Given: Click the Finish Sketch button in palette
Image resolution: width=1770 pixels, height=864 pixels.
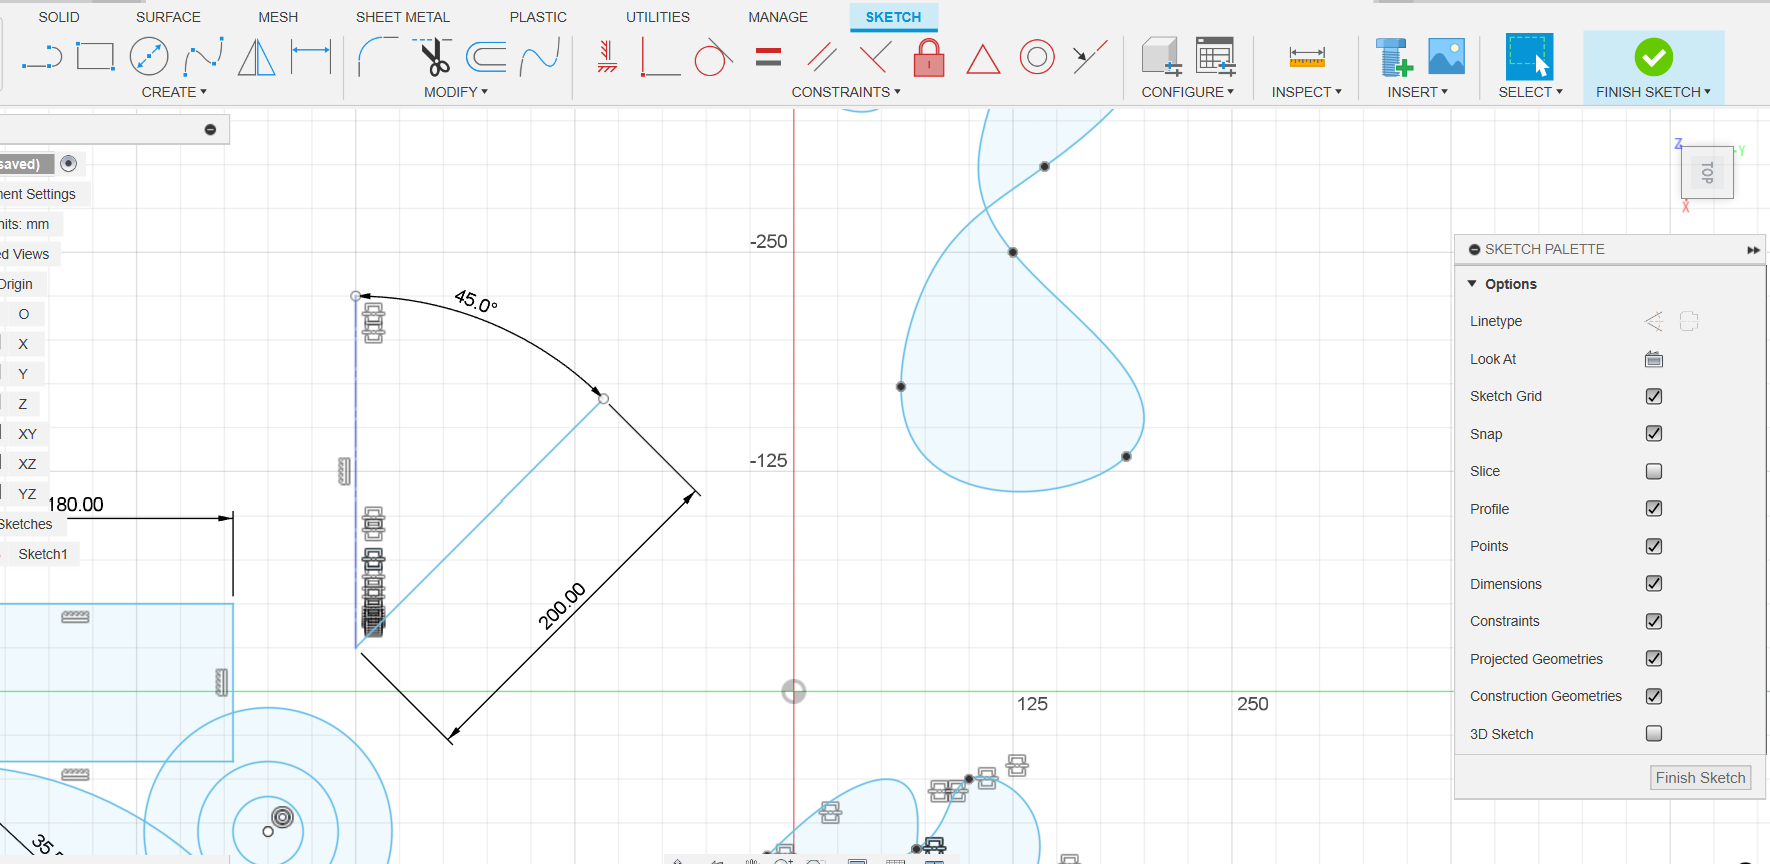Looking at the screenshot, I should click(1701, 778).
